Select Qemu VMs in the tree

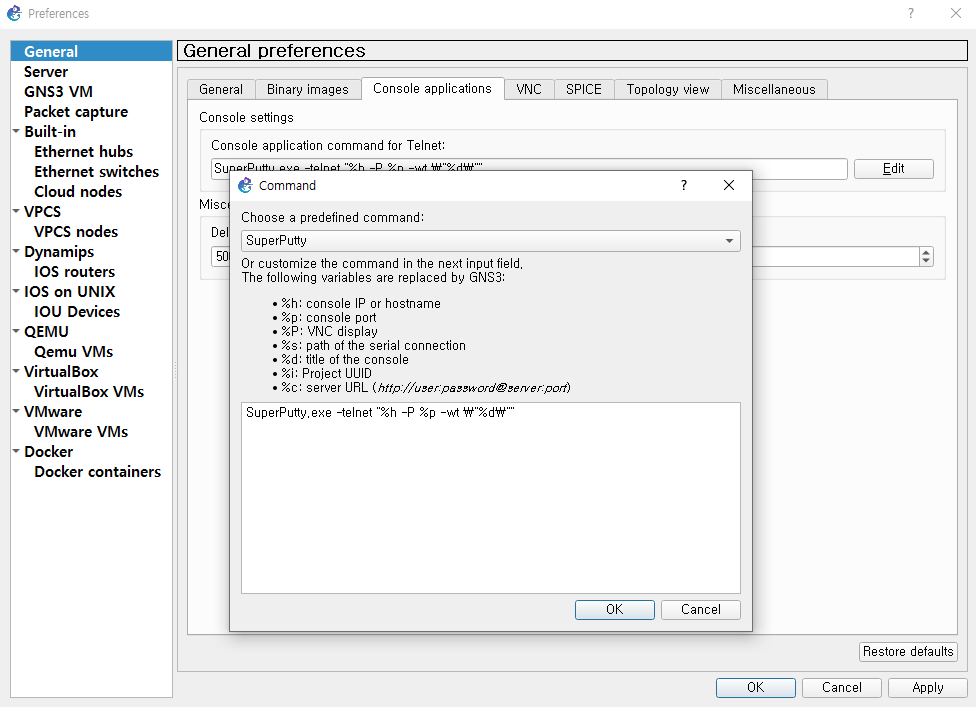click(x=73, y=351)
